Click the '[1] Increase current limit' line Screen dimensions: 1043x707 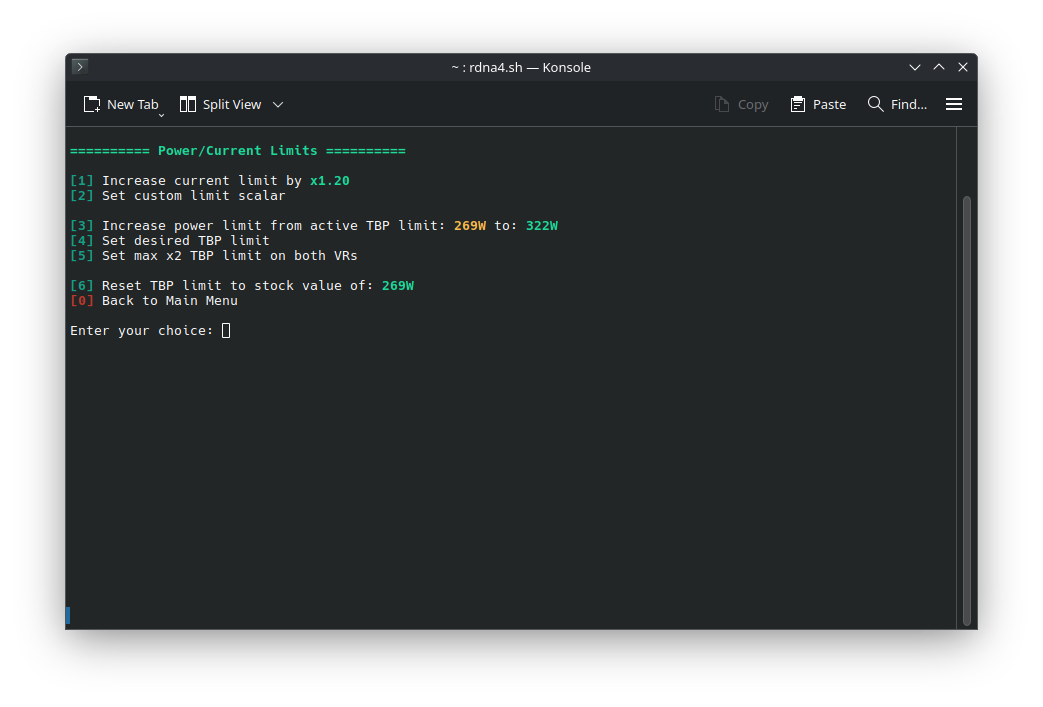tap(210, 181)
